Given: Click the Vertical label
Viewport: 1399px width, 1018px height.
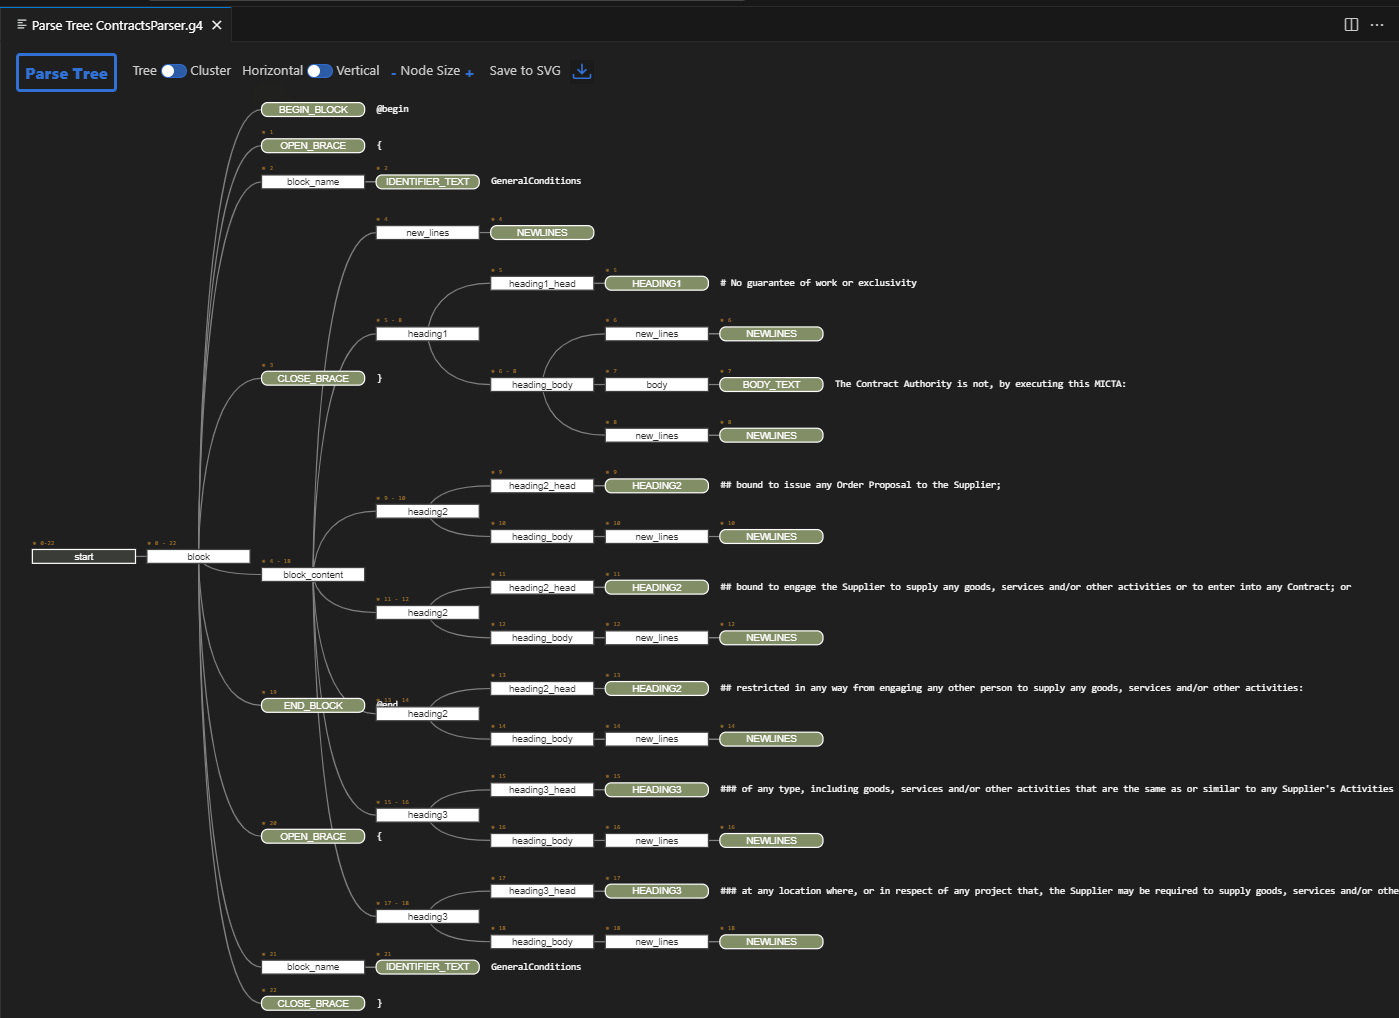Looking at the screenshot, I should [358, 71].
